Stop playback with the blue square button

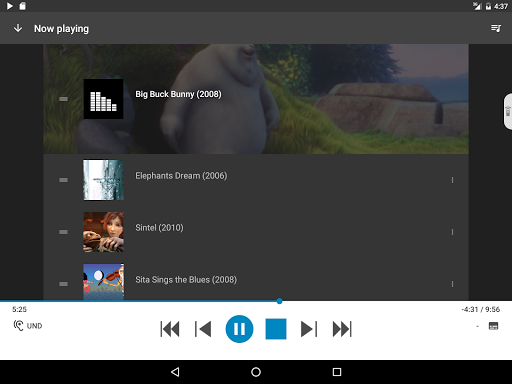pyautogui.click(x=276, y=329)
